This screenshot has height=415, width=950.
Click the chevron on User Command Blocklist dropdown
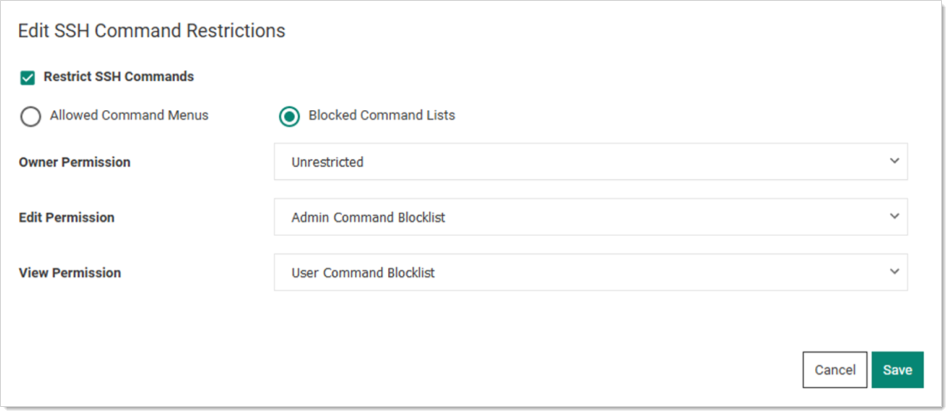click(894, 271)
